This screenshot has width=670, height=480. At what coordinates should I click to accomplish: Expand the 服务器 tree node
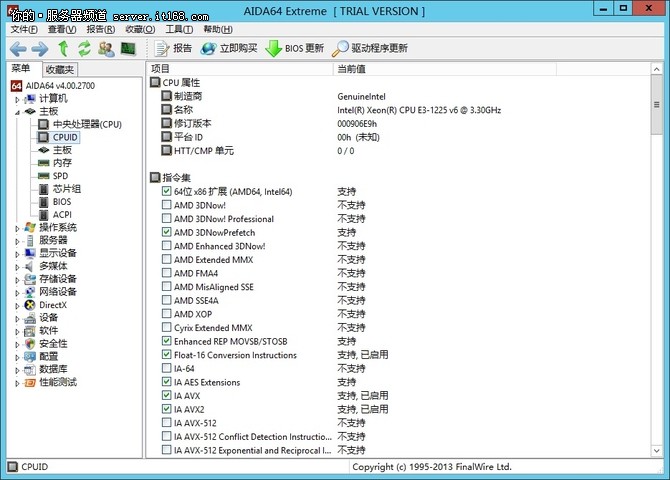click(x=18, y=241)
